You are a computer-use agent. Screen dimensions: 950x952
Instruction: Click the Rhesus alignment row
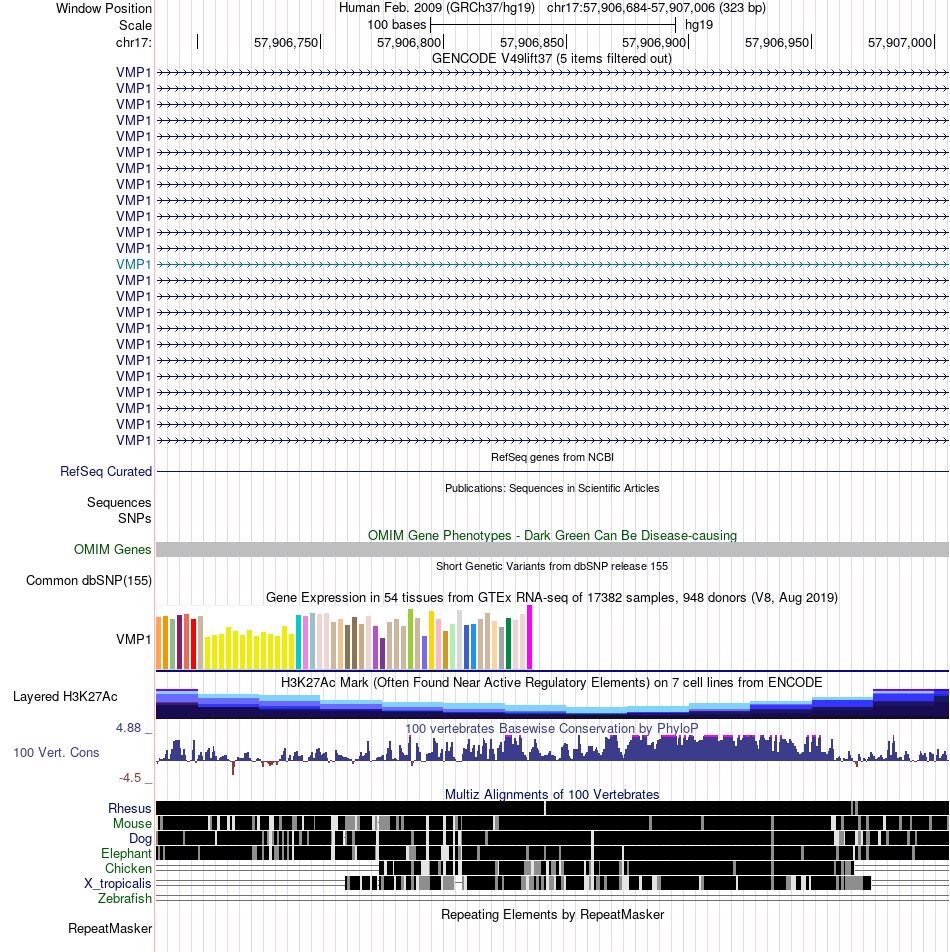click(552, 808)
